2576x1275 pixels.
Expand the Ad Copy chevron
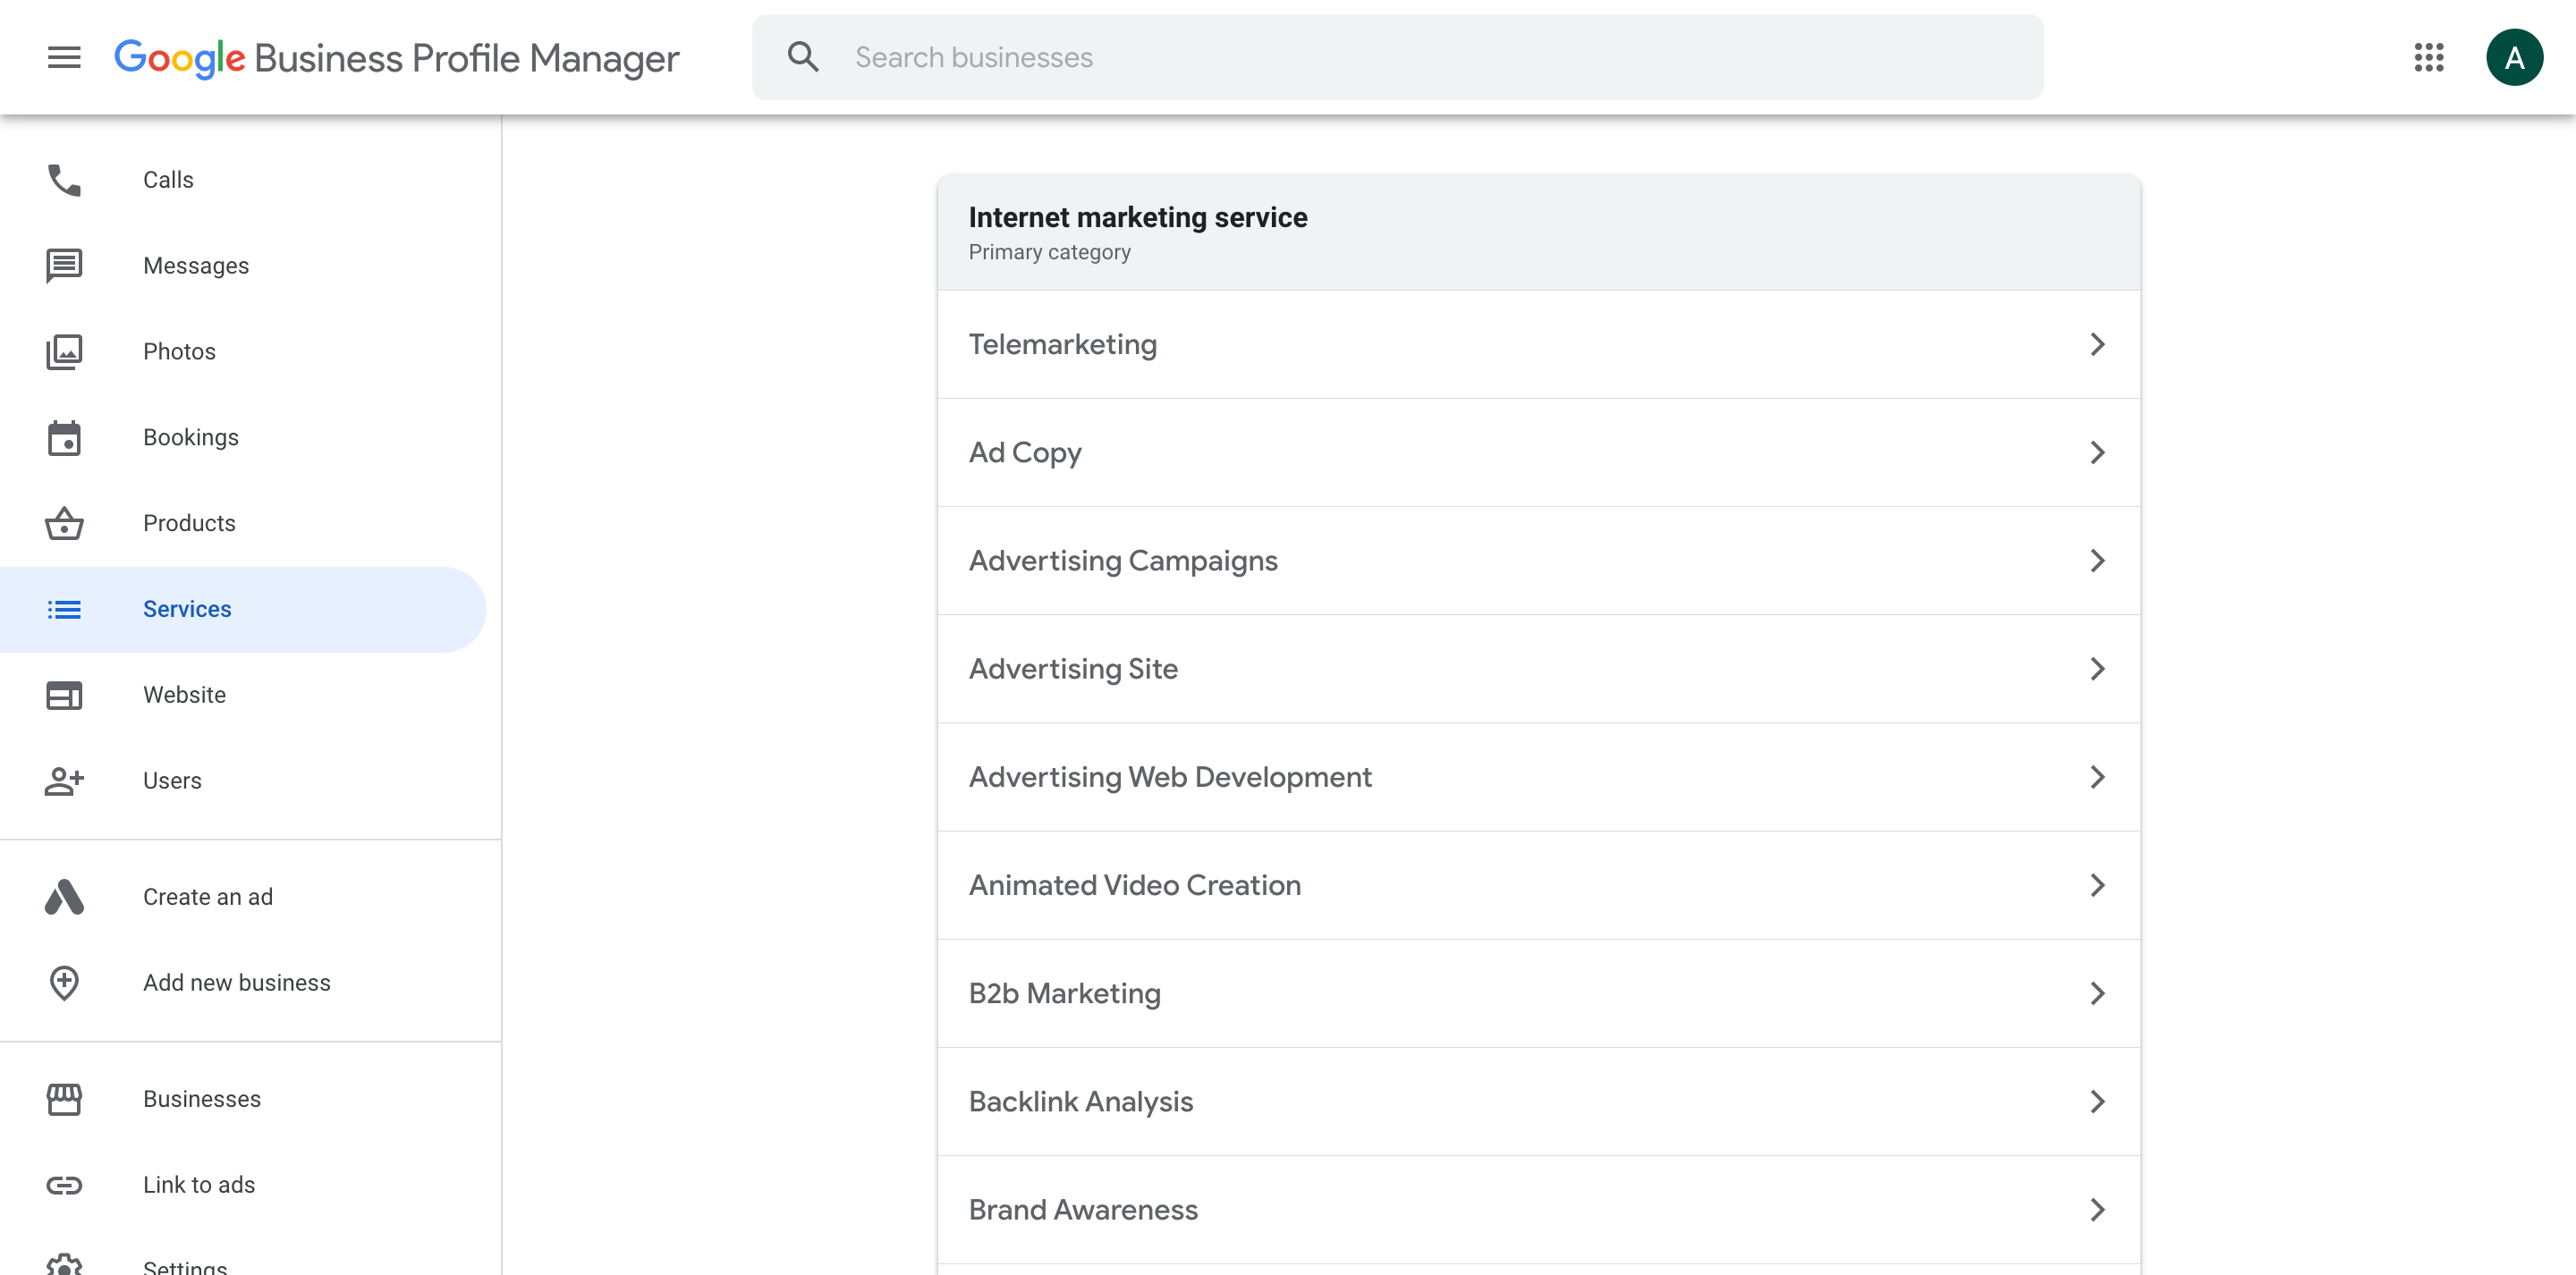tap(2097, 452)
